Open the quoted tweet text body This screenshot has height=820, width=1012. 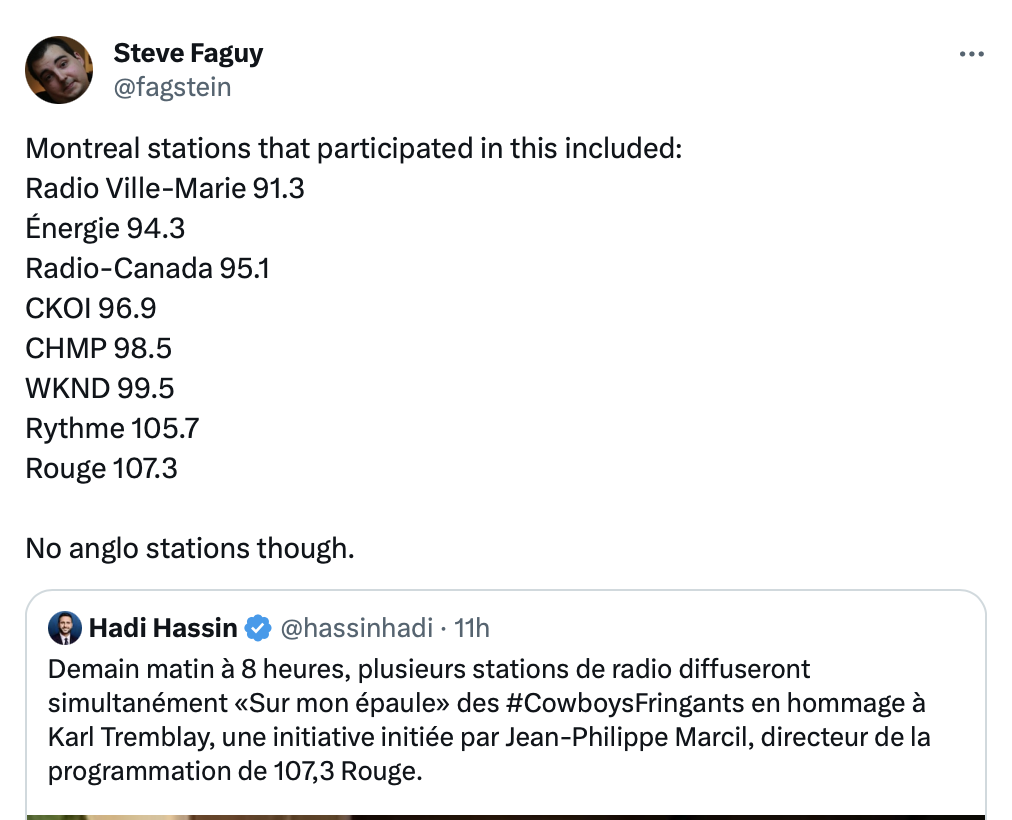click(489, 720)
